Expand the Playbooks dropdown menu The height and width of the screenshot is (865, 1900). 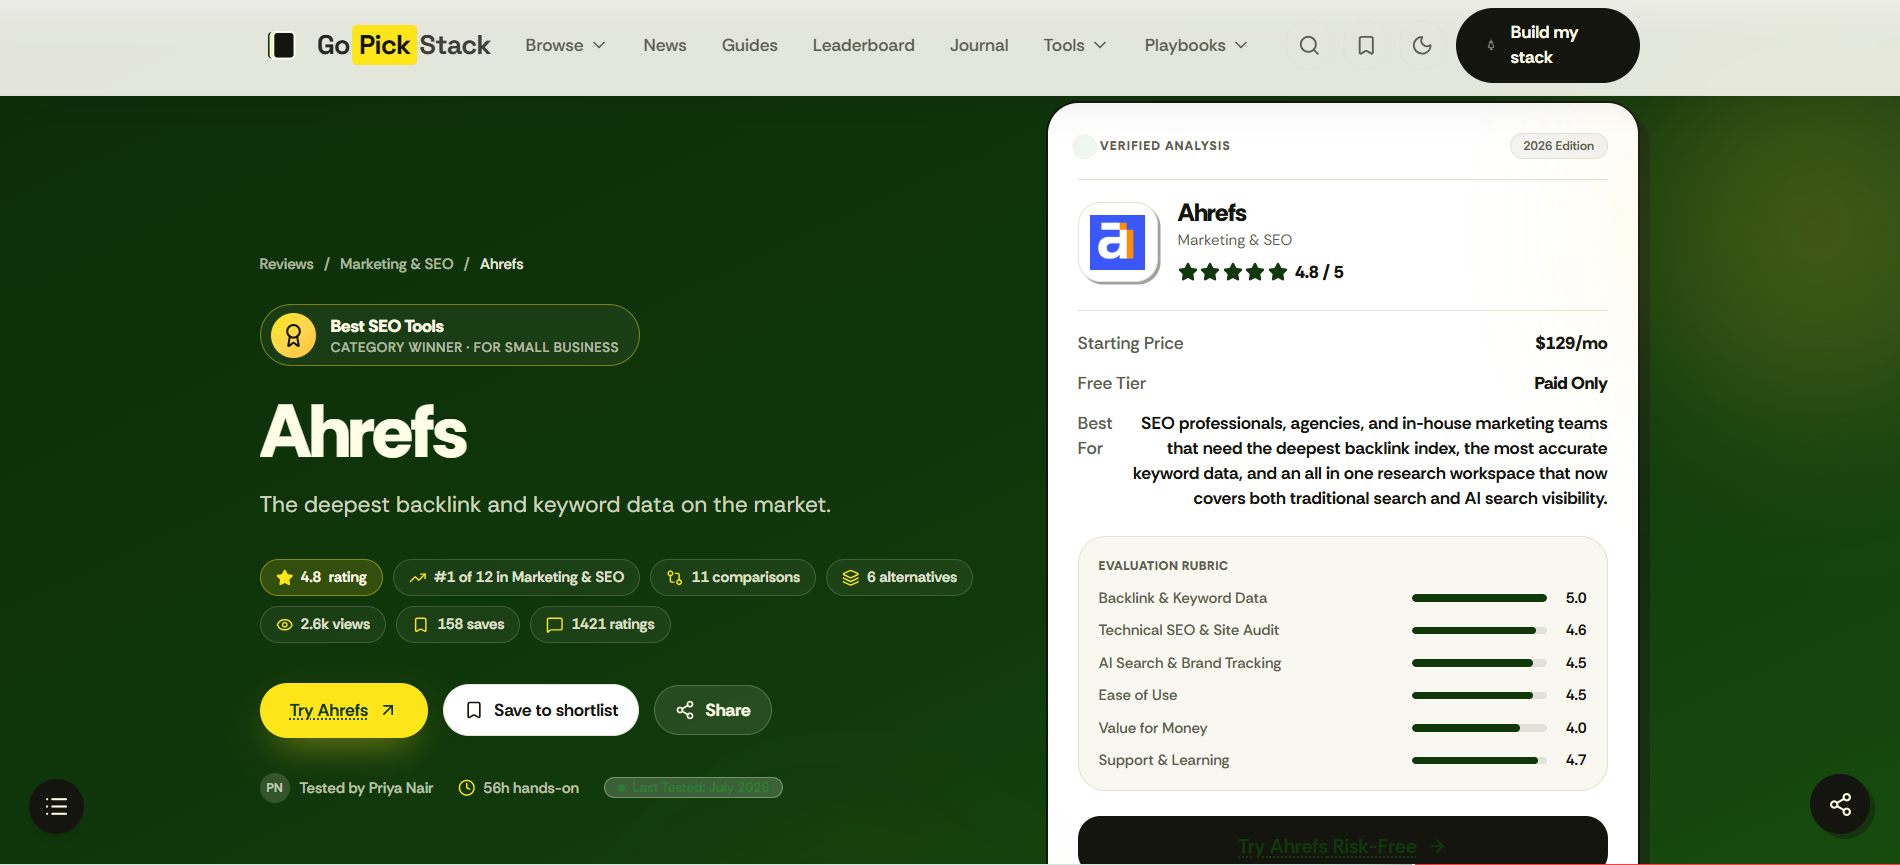(x=1196, y=45)
